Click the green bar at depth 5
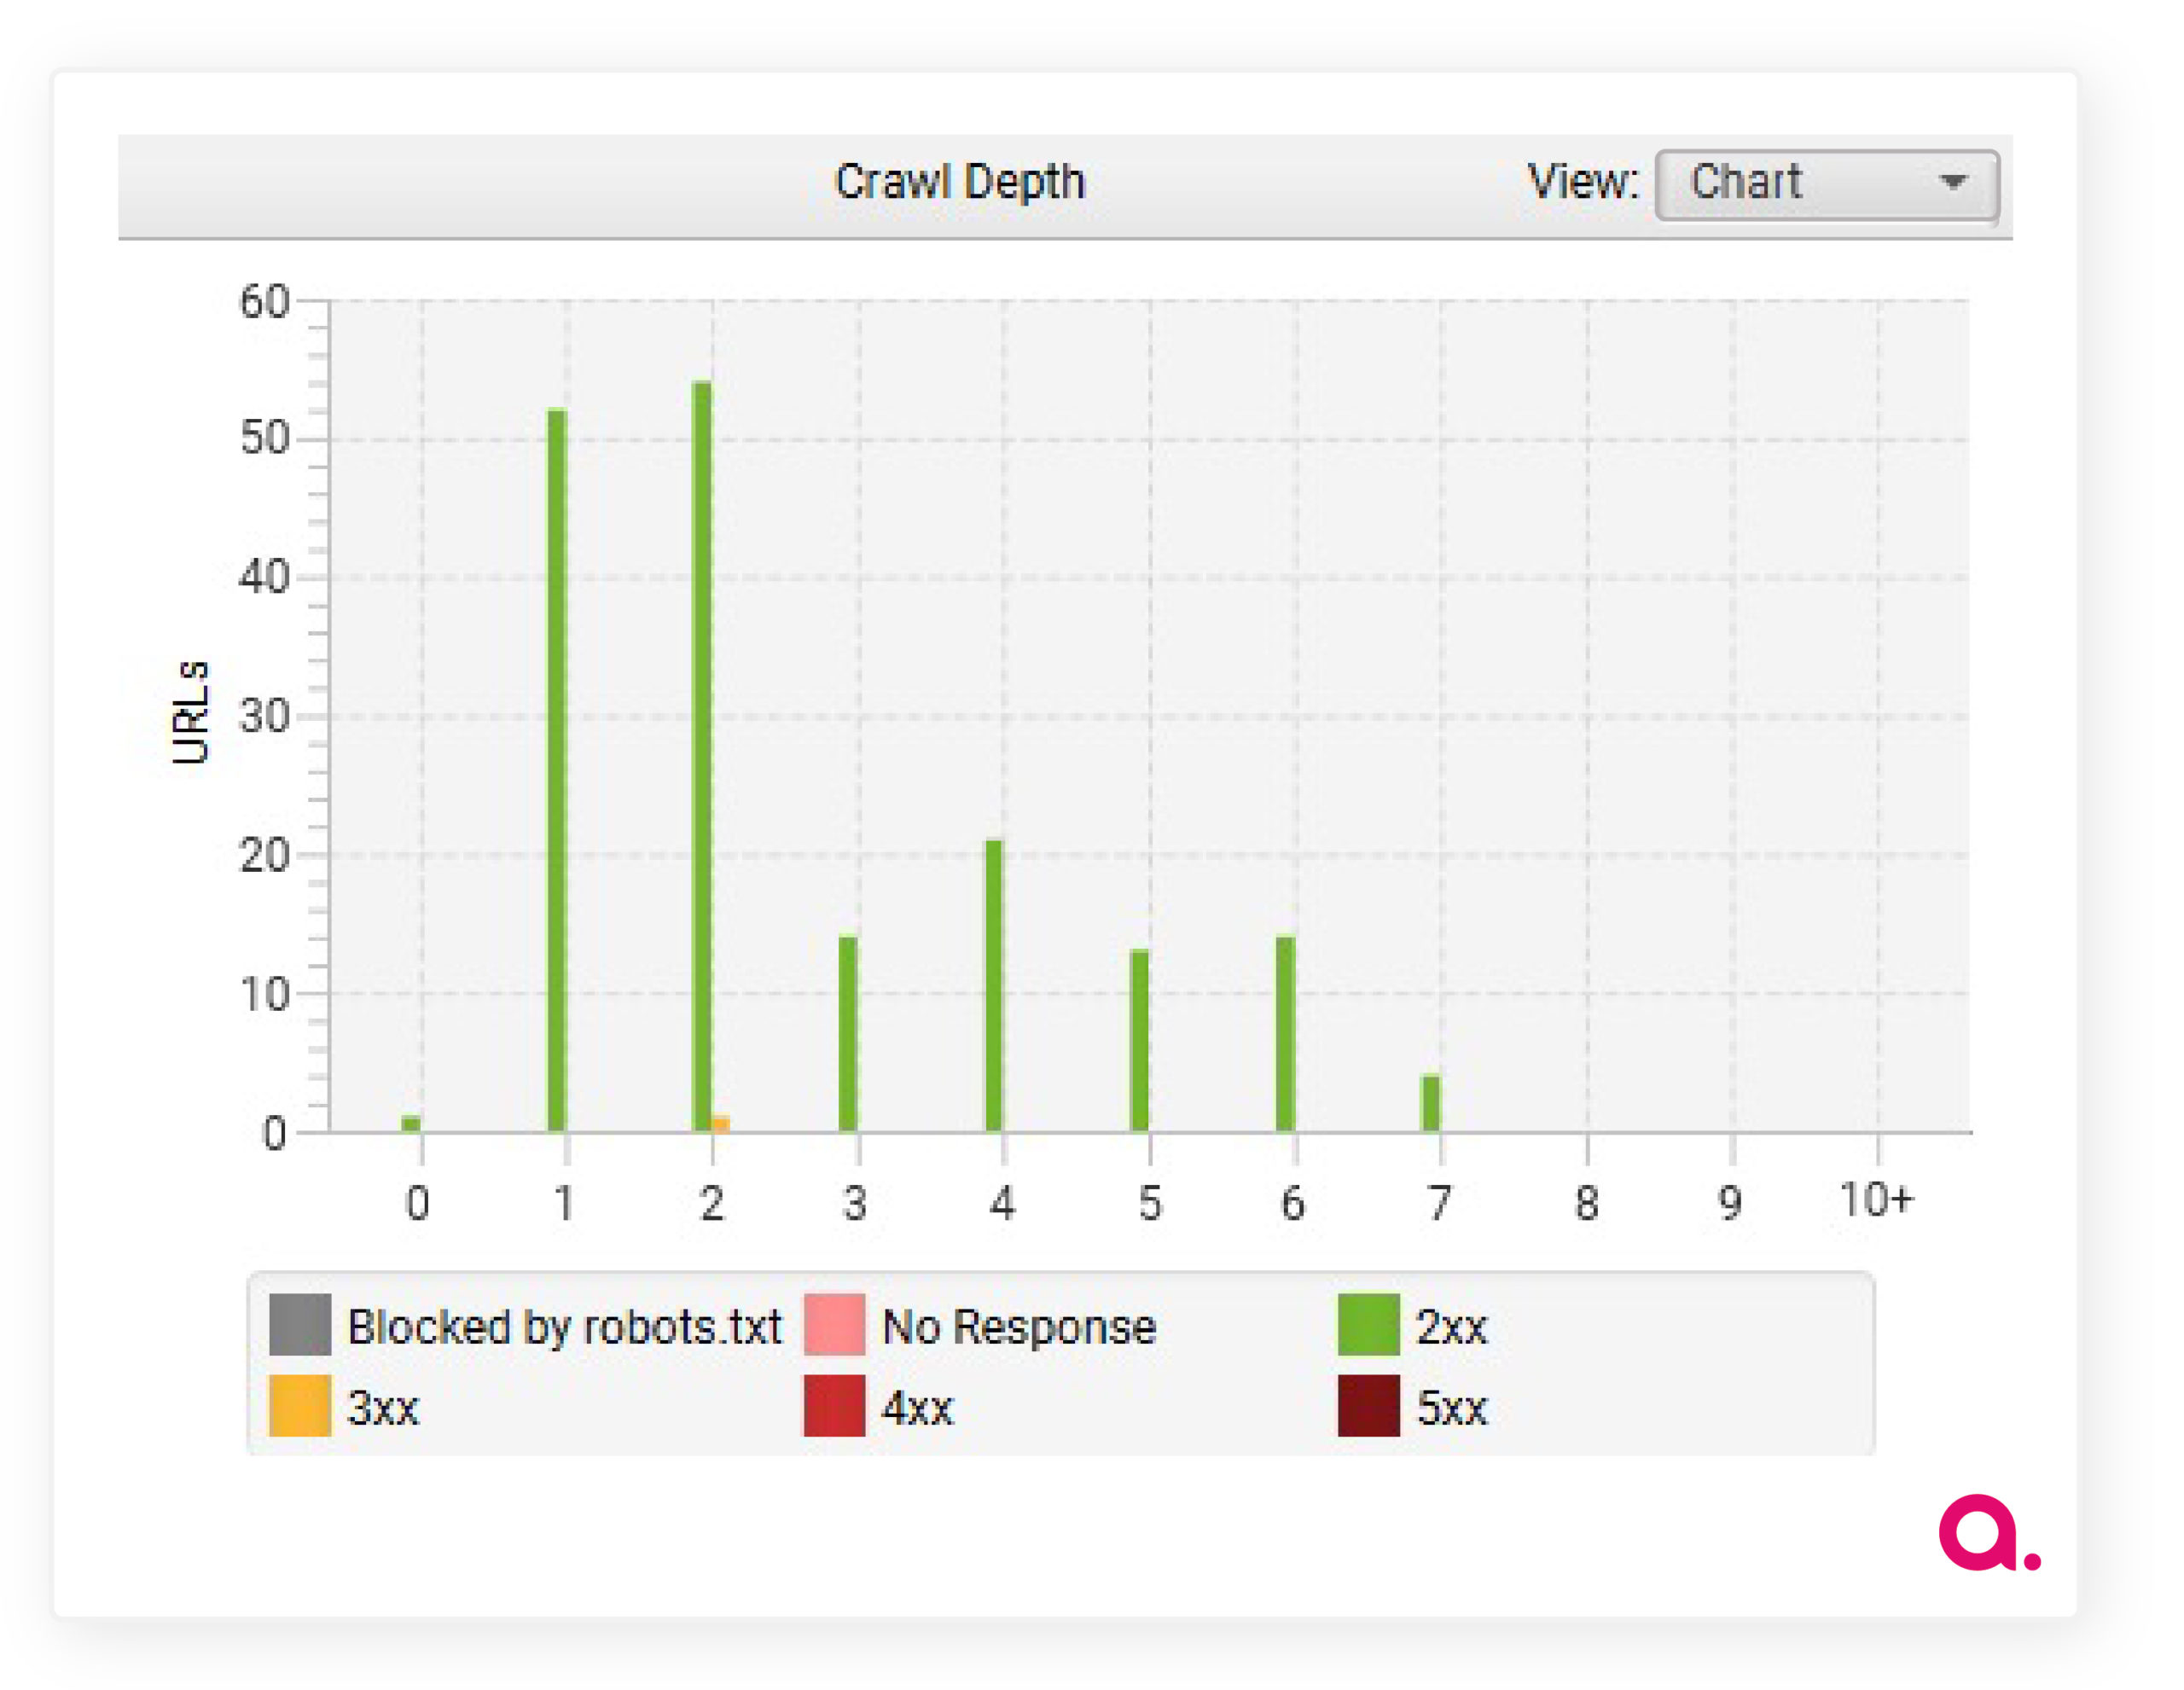The height and width of the screenshot is (1690, 2184). (x=1139, y=1041)
